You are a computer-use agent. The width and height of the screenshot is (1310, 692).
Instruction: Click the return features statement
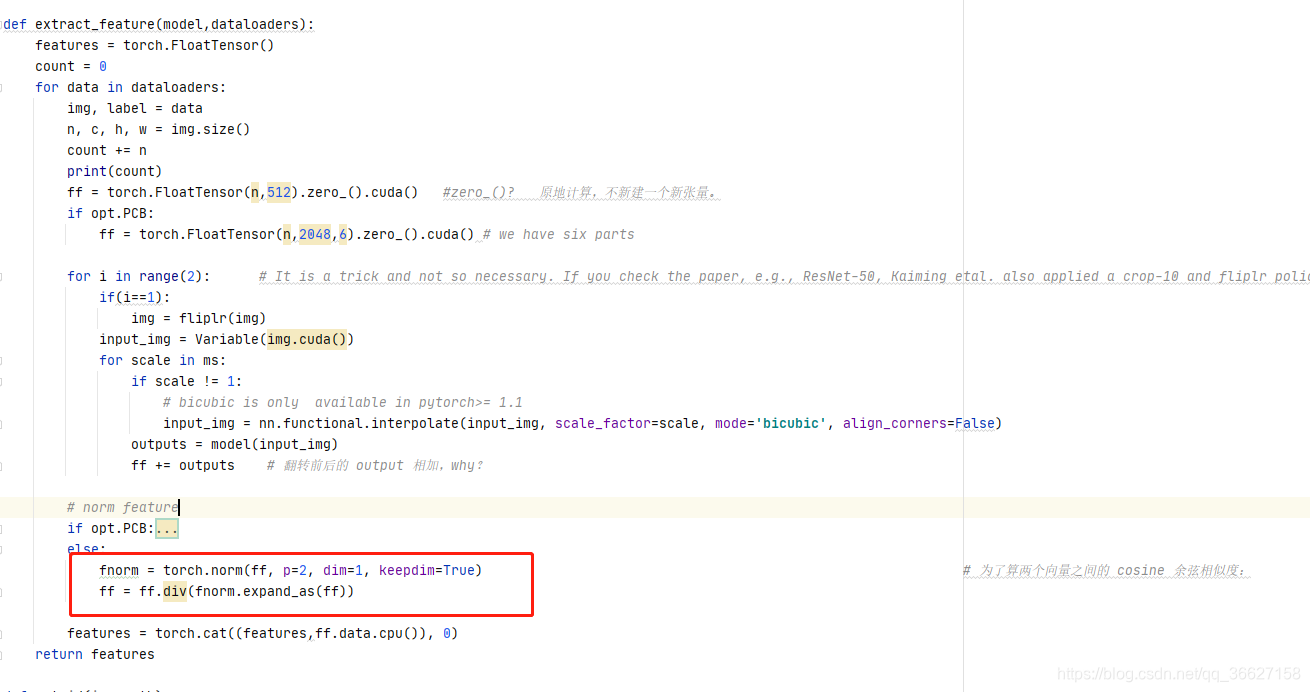pyautogui.click(x=94, y=653)
